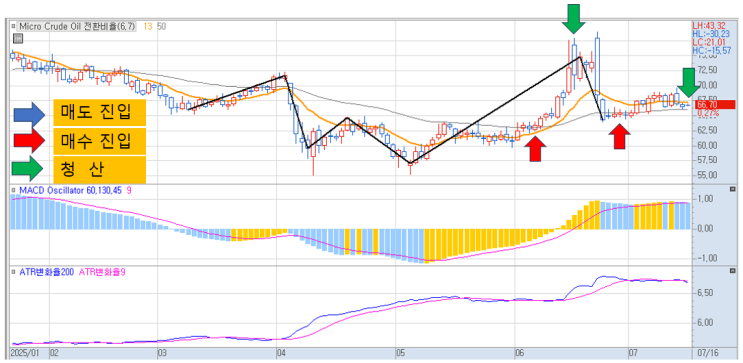
Task: Click the 6,00 ATR axis value
Action: 707,323
